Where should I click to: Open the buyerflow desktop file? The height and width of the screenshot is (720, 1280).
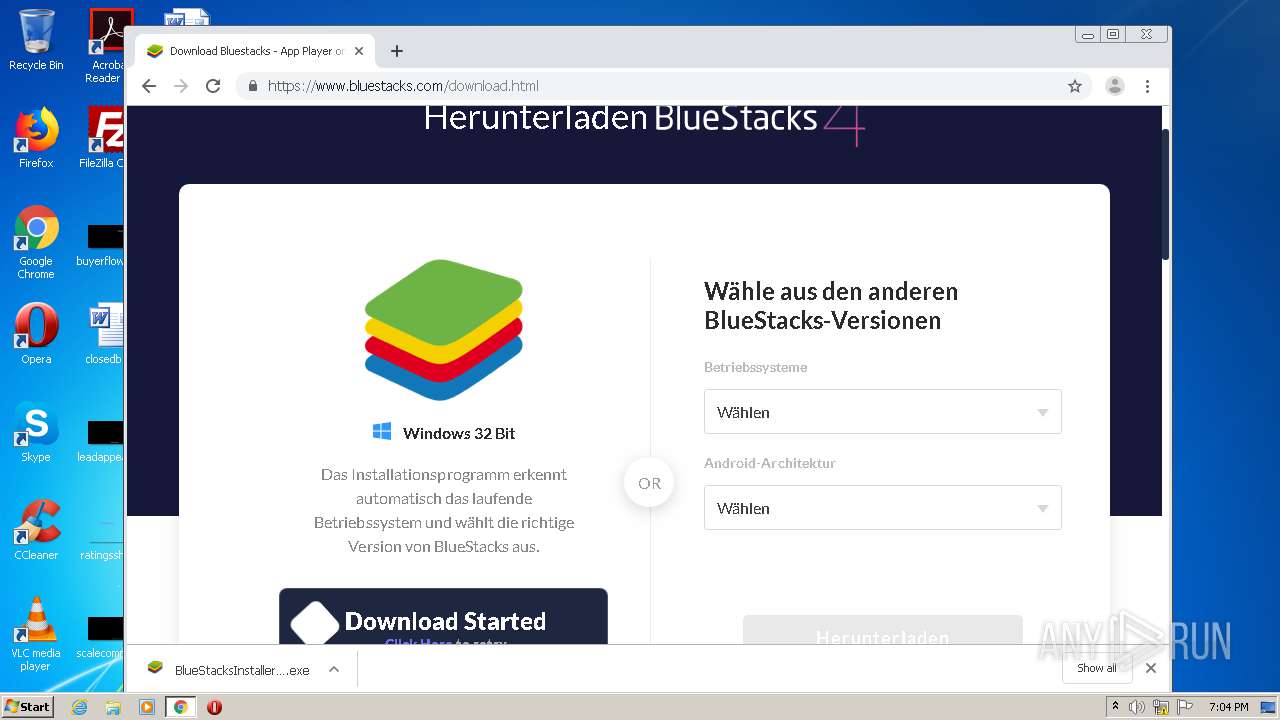pos(102,245)
